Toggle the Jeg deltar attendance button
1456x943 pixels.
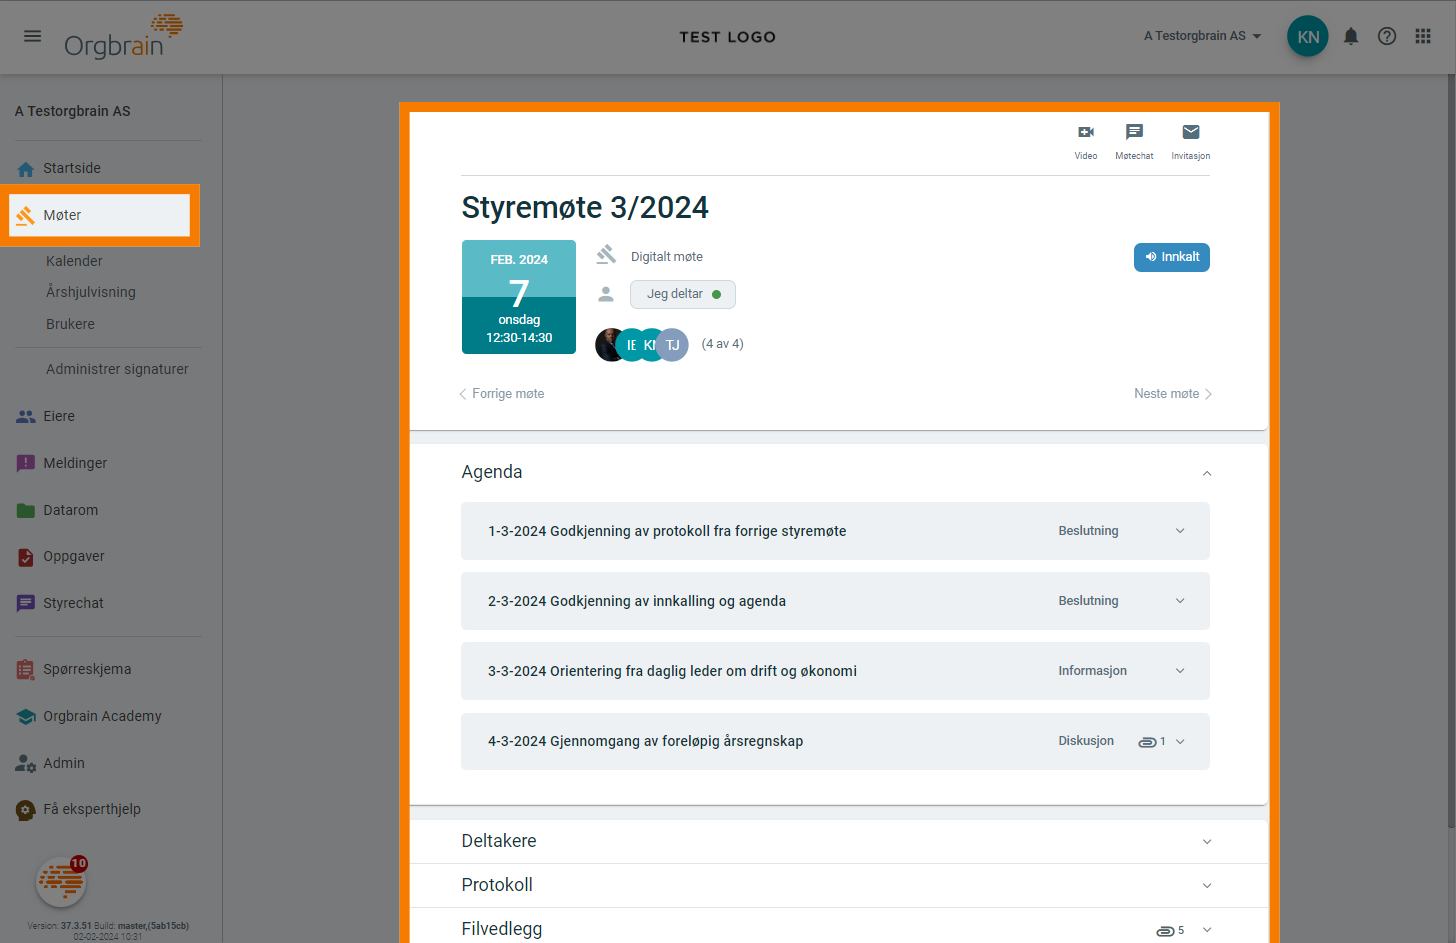[x=683, y=294]
